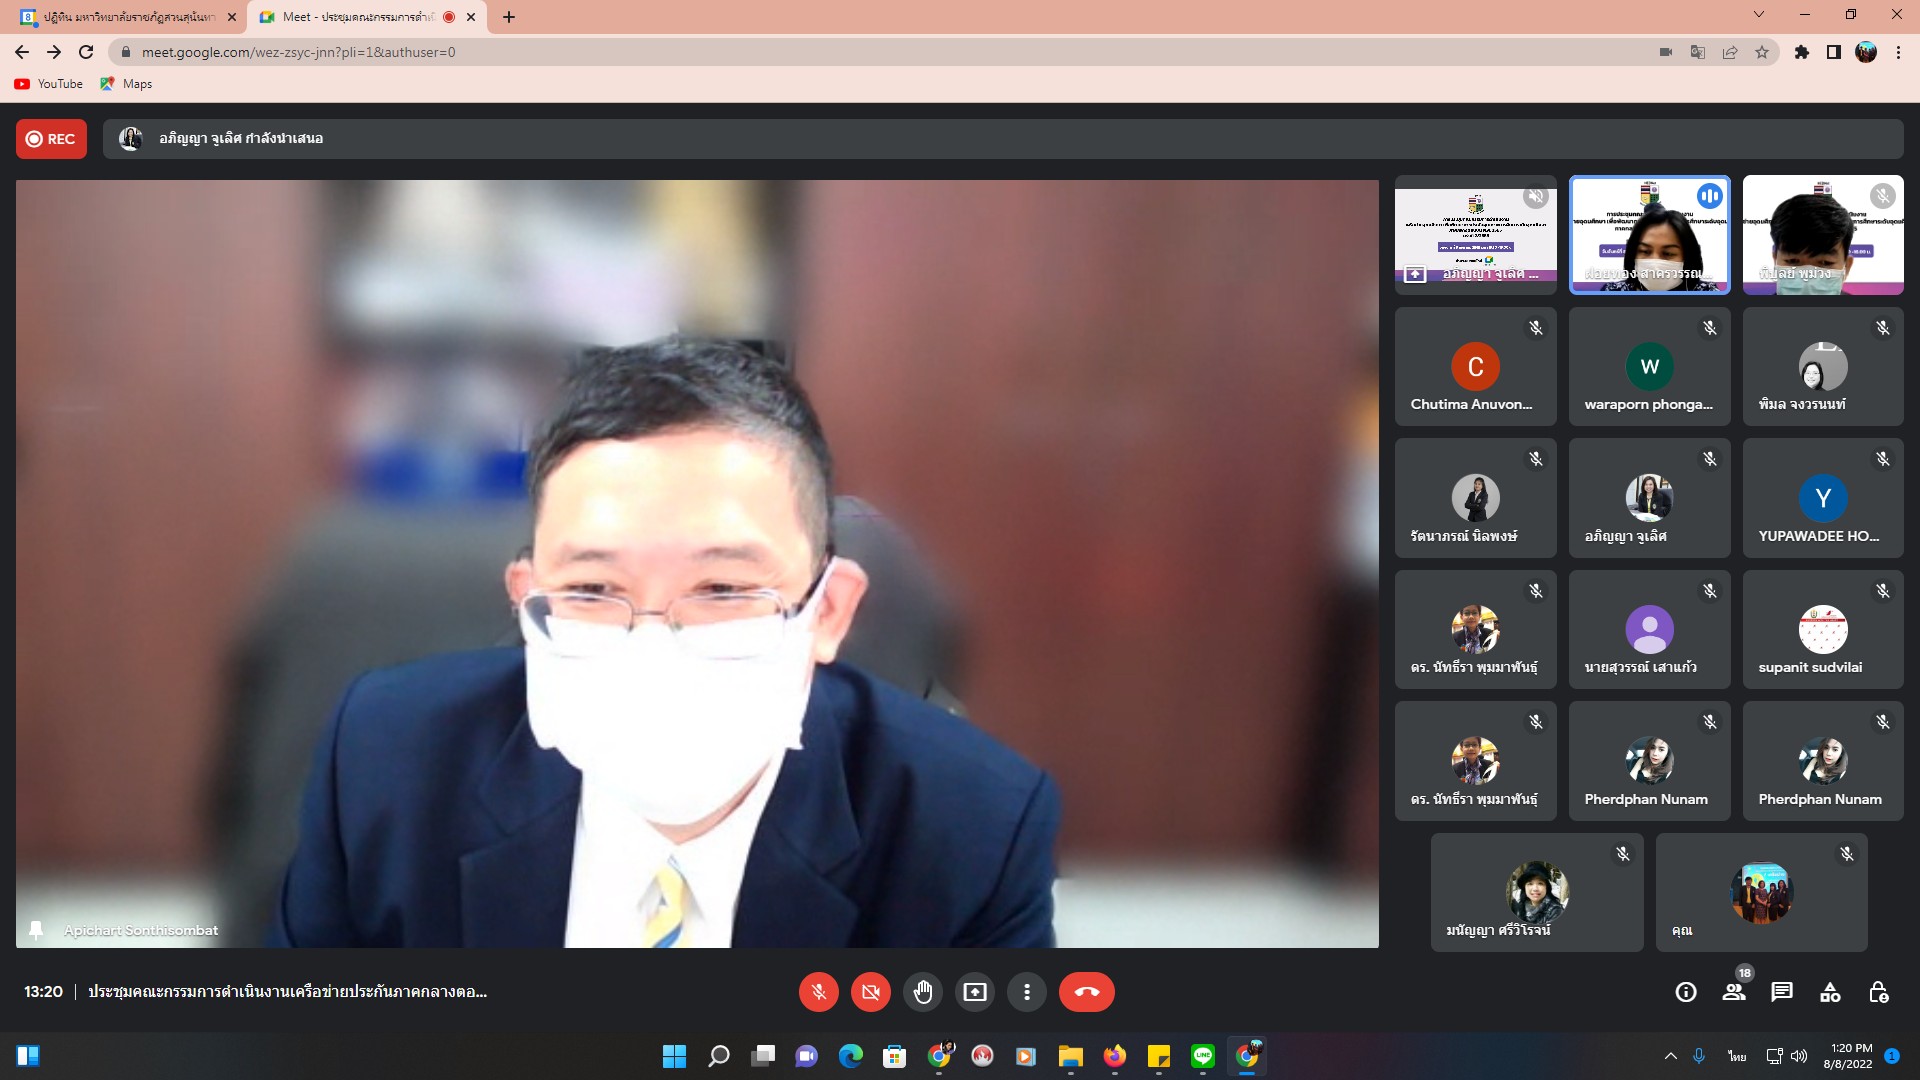Toggle the muted microphone button
Image resolution: width=1920 pixels, height=1080 pixels.
[x=818, y=992]
